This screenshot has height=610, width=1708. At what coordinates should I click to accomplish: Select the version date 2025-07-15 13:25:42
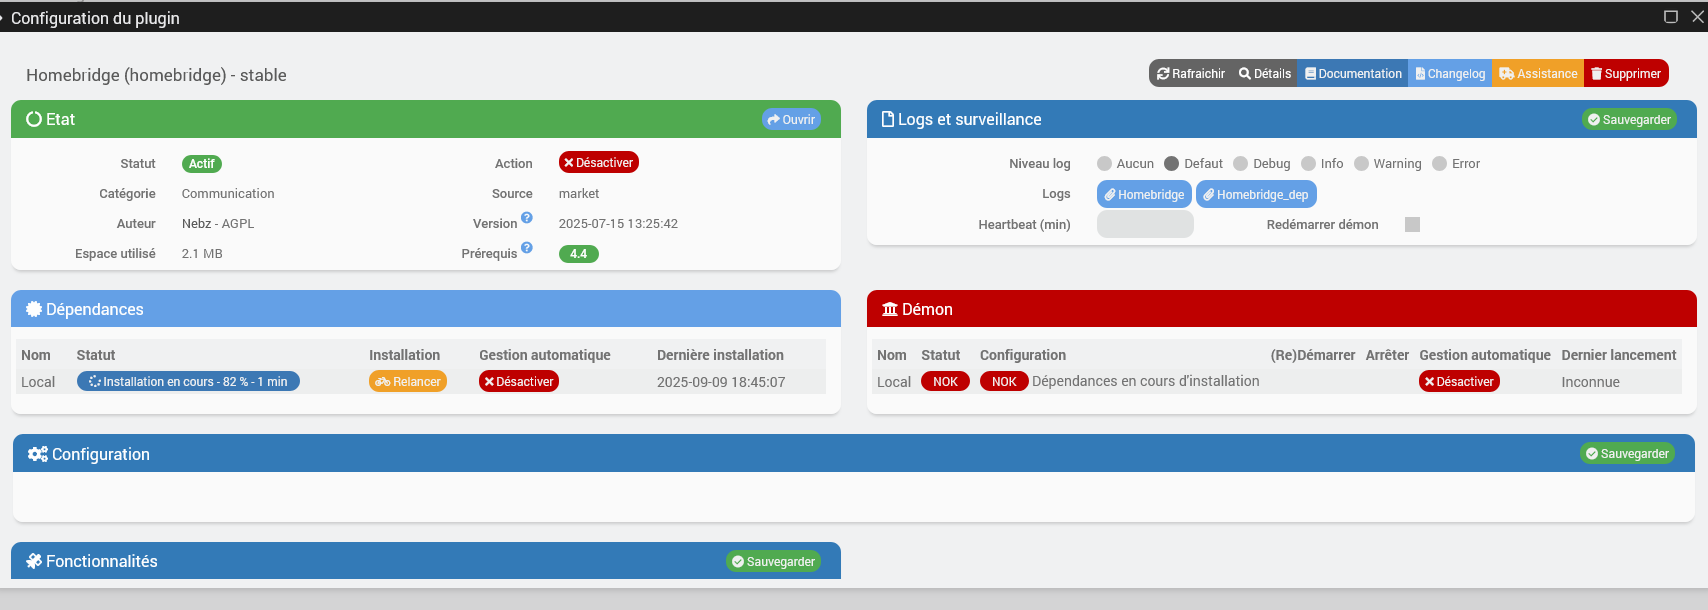click(618, 224)
